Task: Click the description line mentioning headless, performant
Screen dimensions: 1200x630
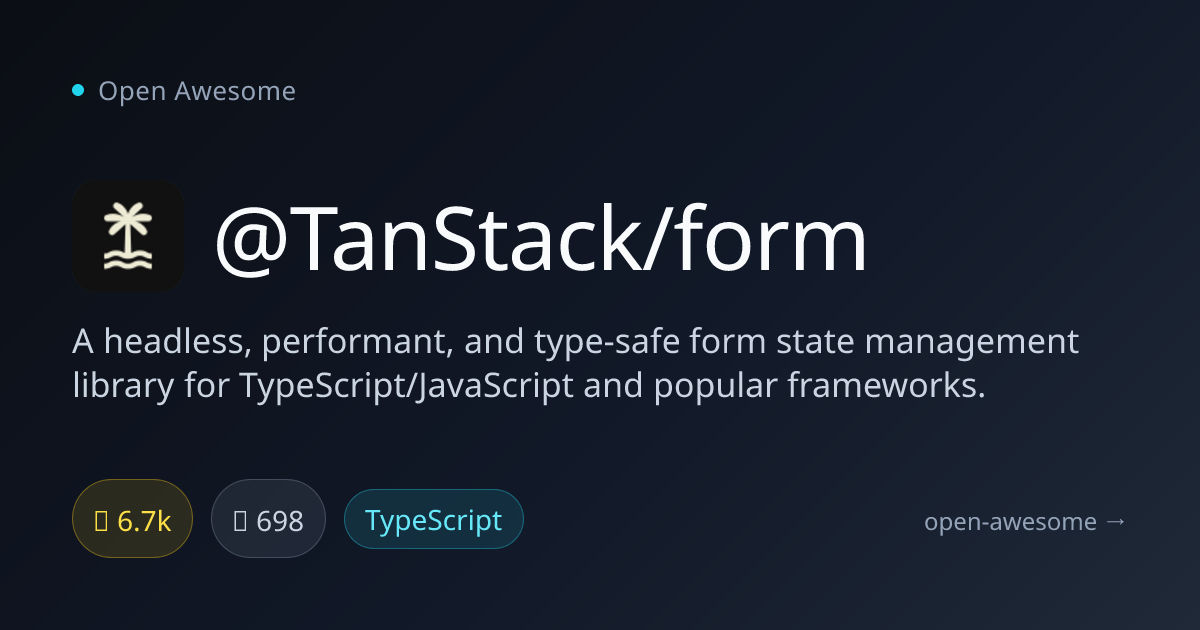Action: [576, 343]
